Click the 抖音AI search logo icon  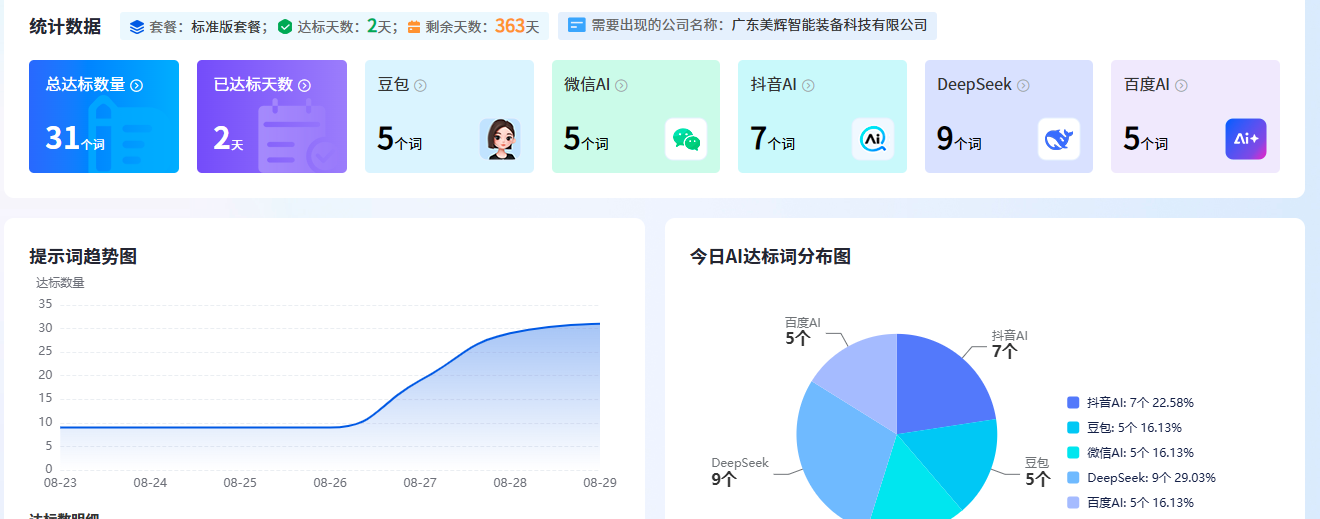point(873,139)
